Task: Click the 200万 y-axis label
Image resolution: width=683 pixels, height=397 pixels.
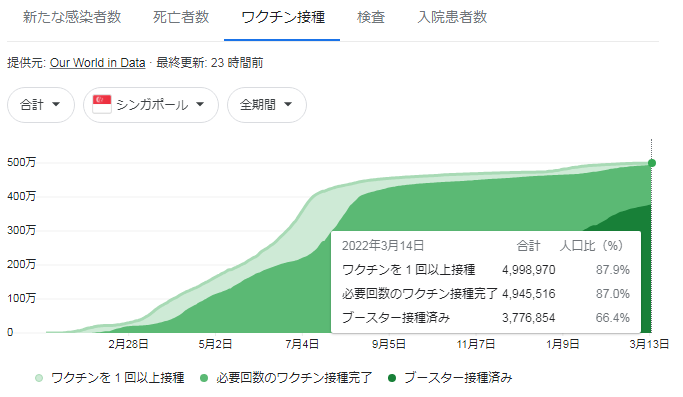Action: pyautogui.click(x=21, y=265)
